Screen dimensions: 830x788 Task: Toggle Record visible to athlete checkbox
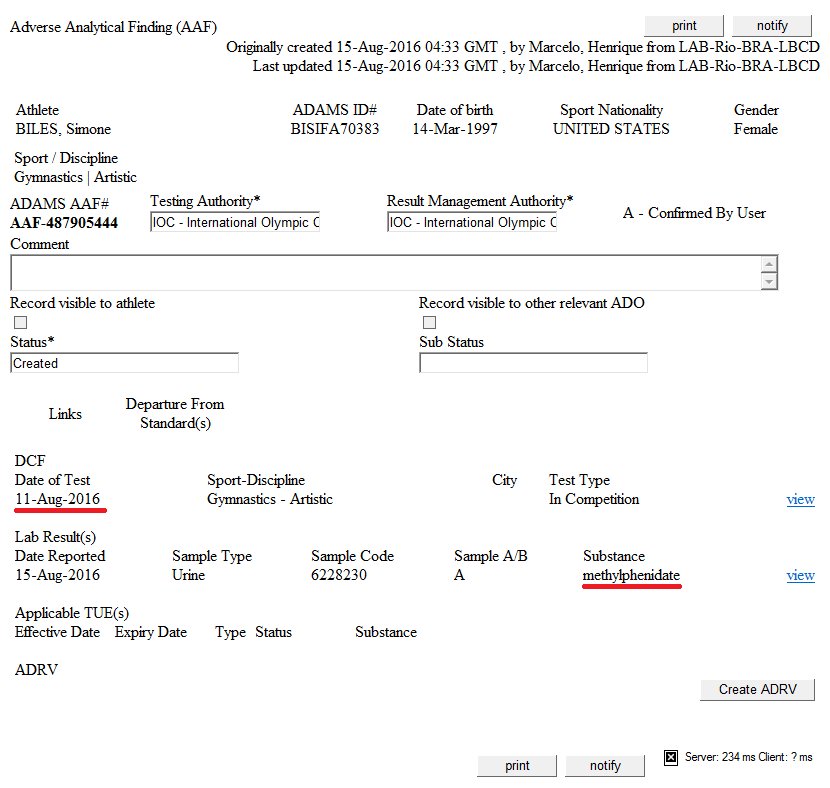(21, 322)
